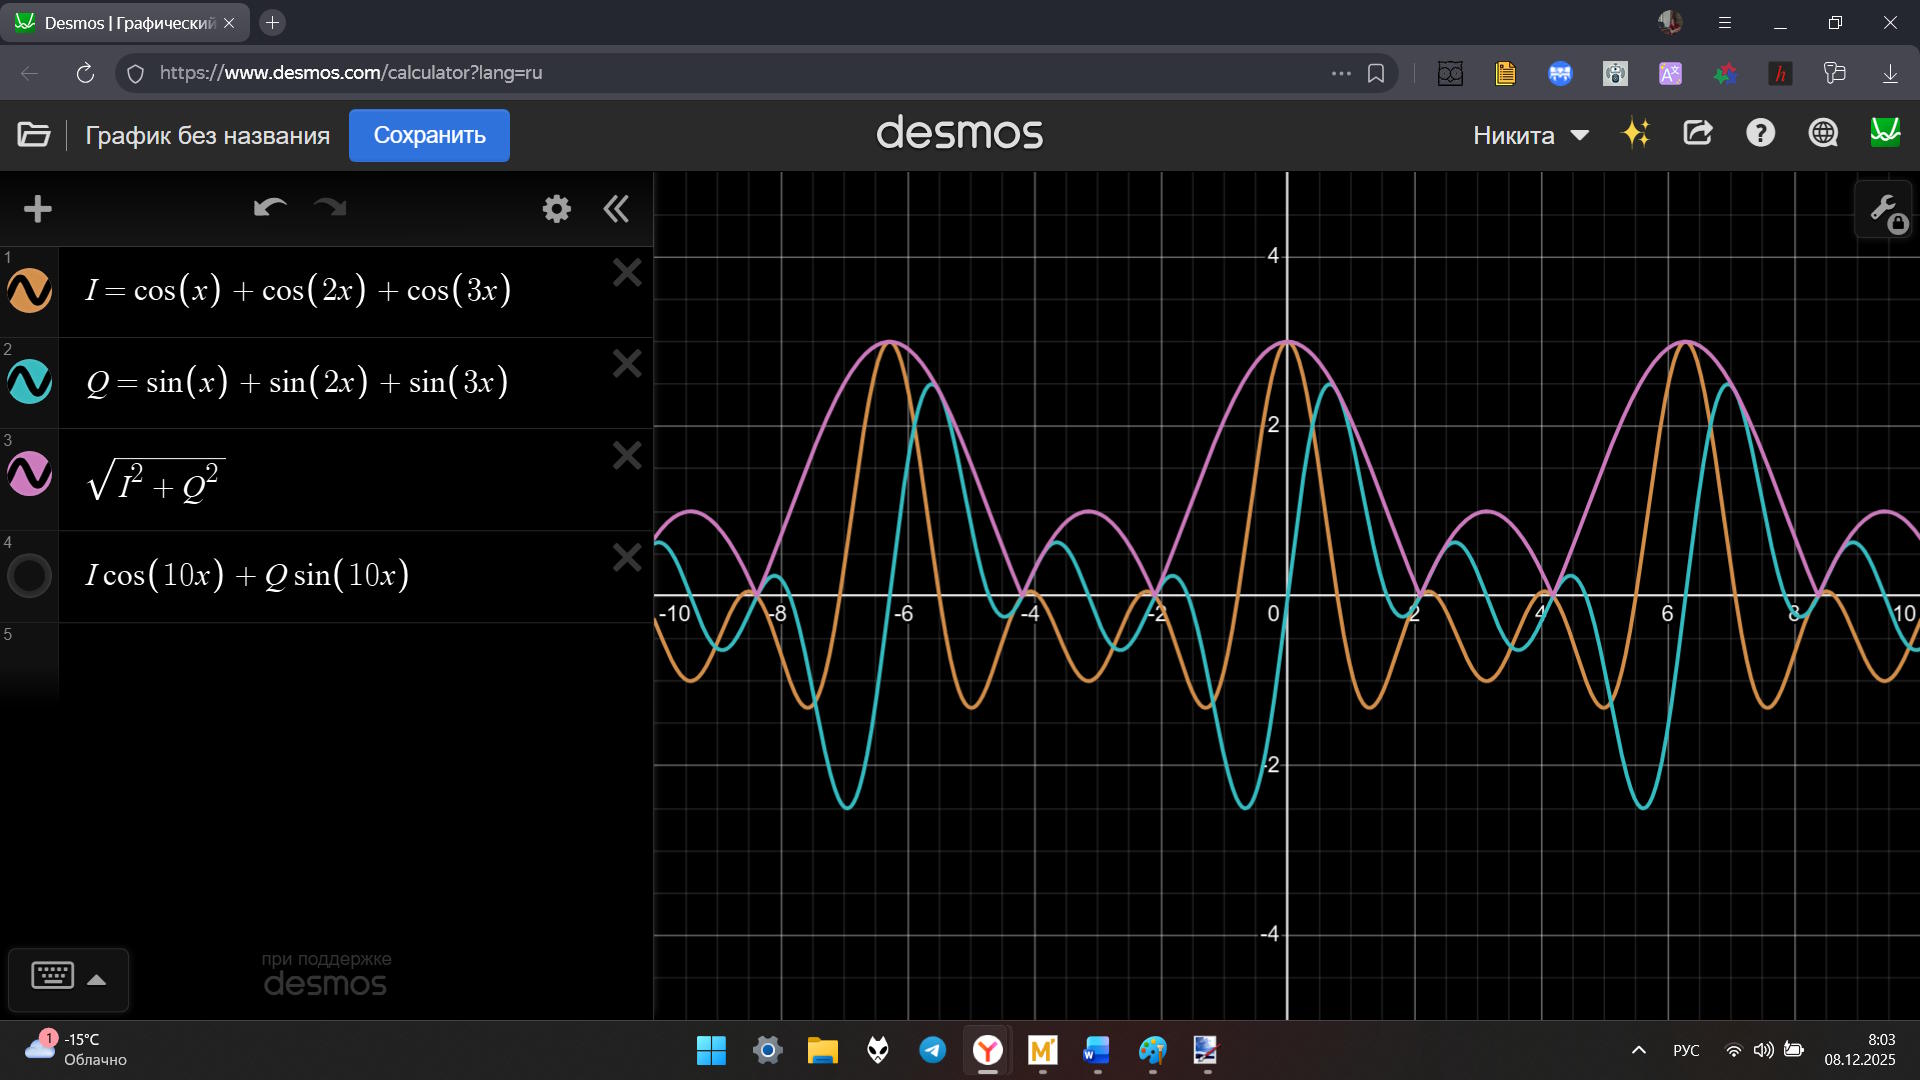Open expression list gear settings
Image resolution: width=1920 pixels, height=1080 pixels.
click(556, 209)
